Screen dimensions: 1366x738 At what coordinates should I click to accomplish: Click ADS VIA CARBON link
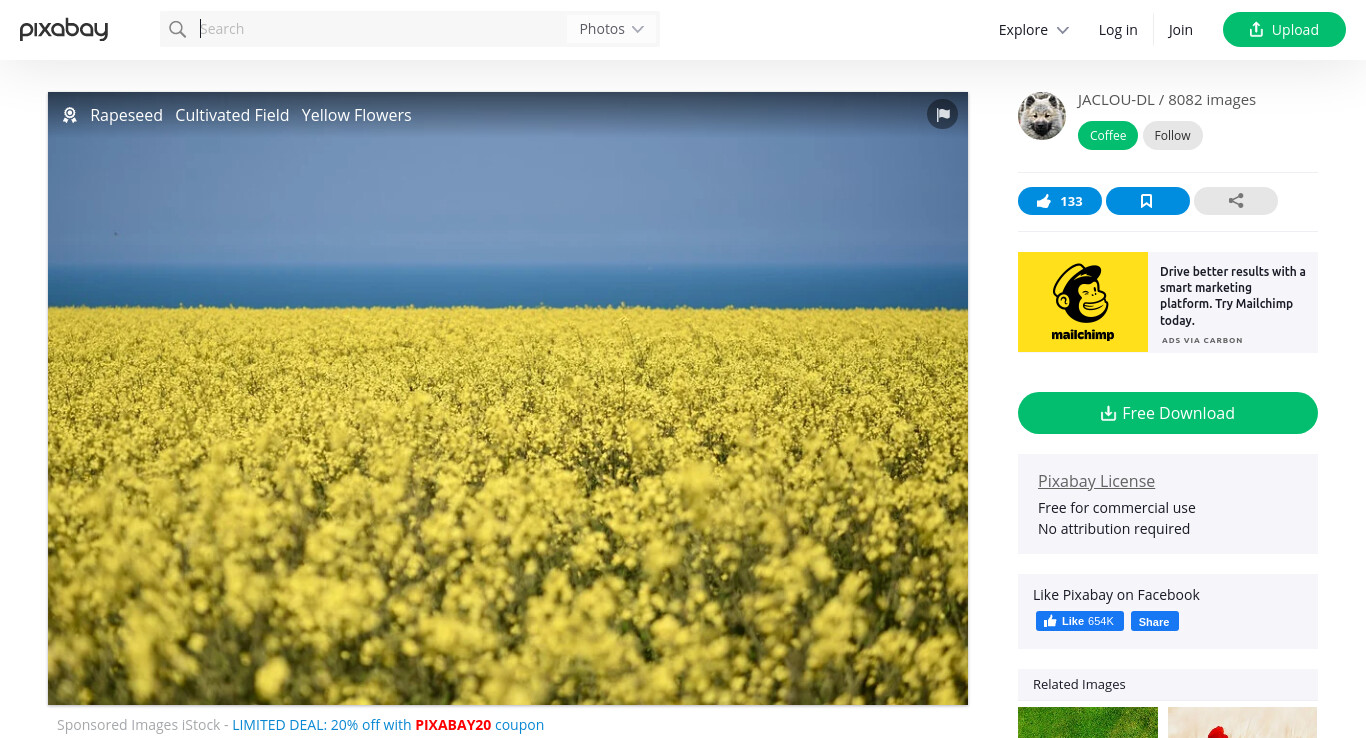(1202, 340)
